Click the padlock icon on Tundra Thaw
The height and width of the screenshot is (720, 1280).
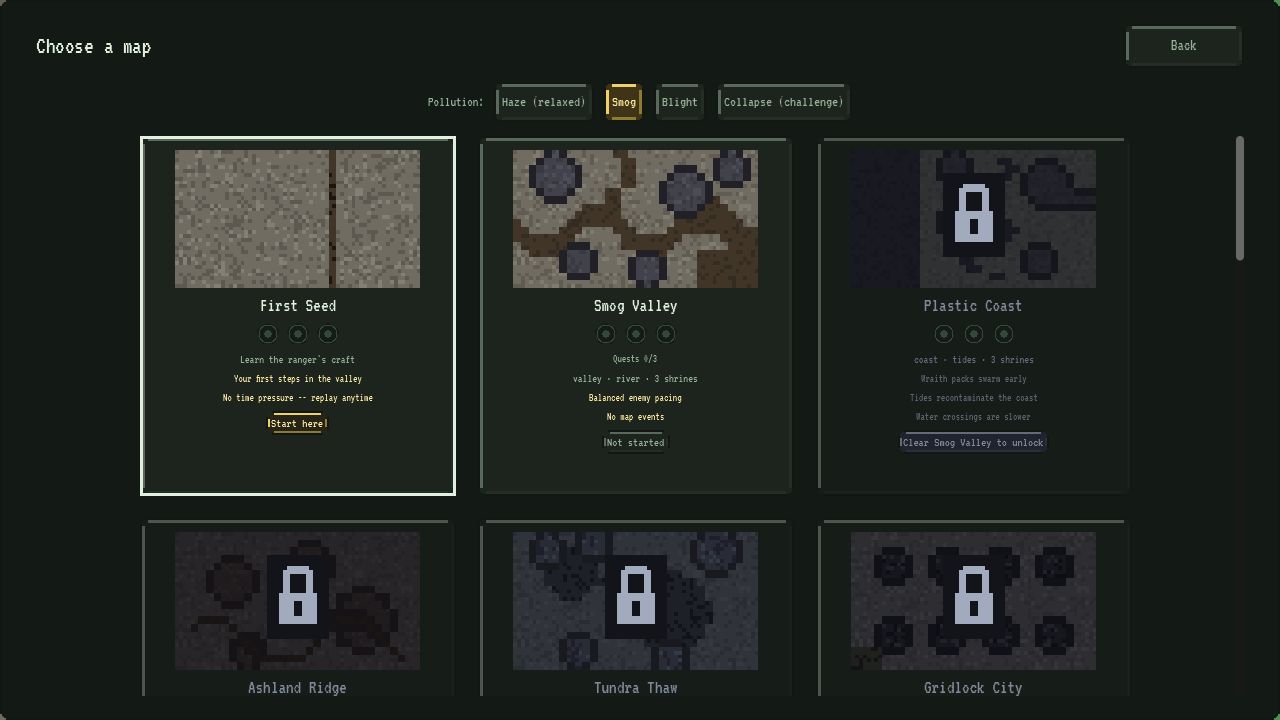tap(635, 594)
